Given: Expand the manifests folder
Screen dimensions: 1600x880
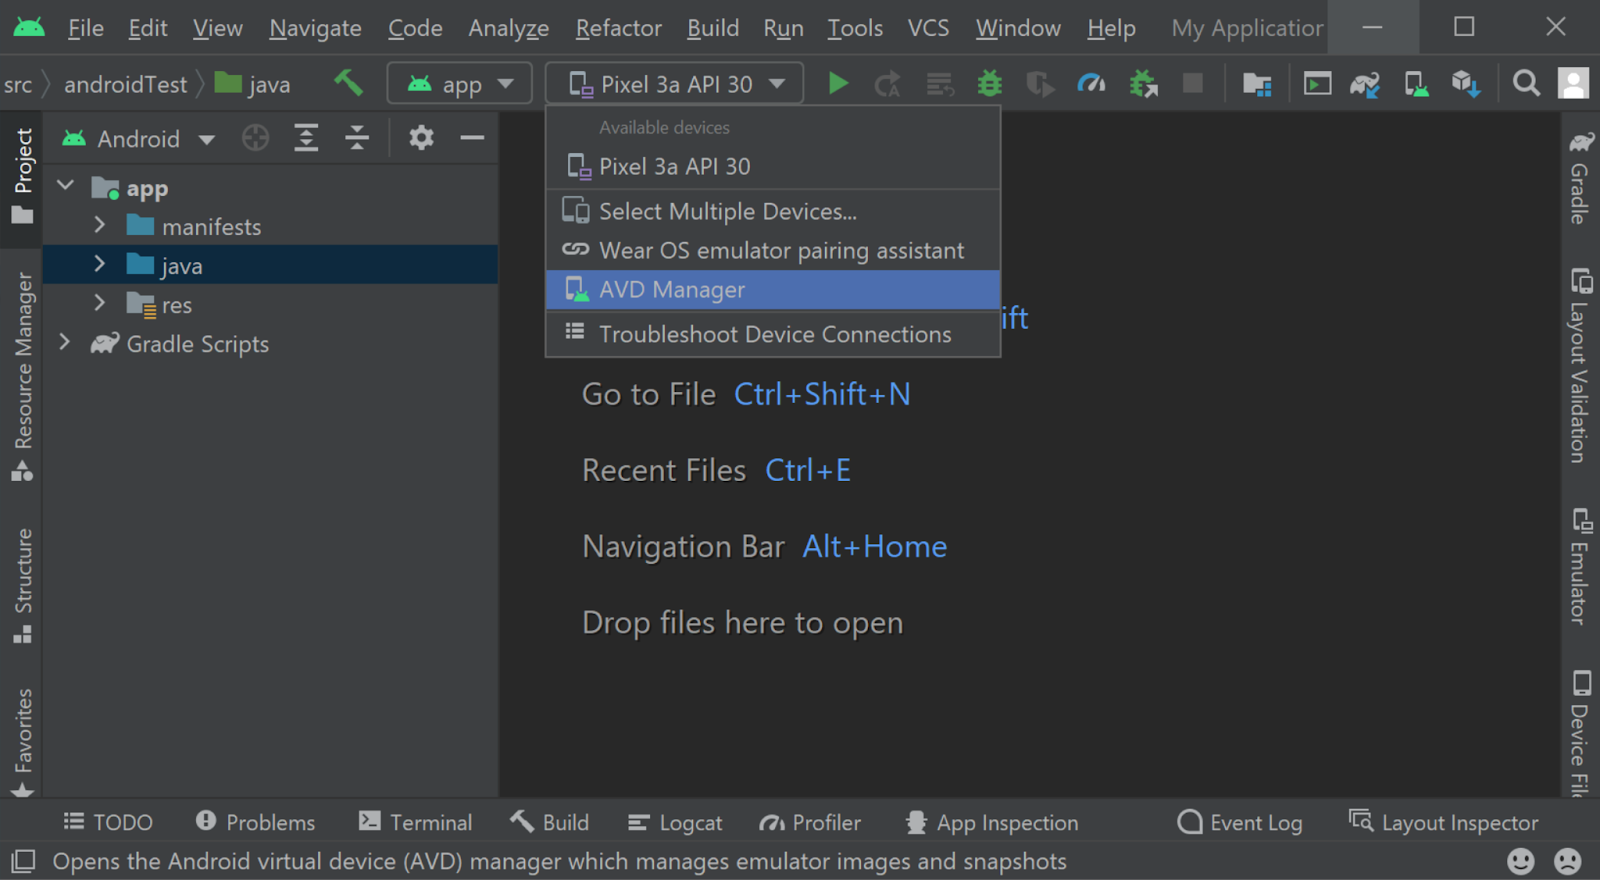Looking at the screenshot, I should pos(100,225).
